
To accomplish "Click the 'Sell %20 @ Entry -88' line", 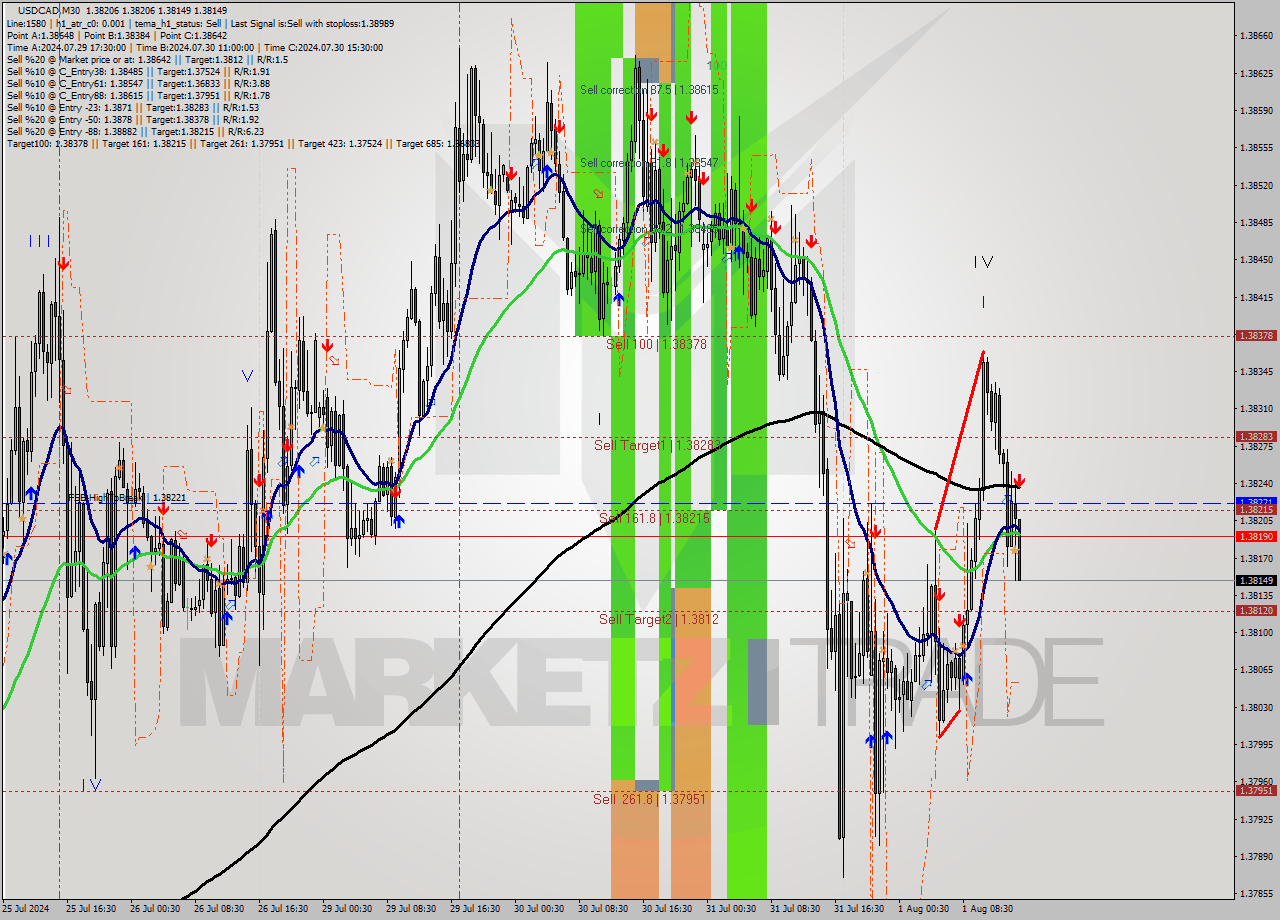I will tap(135, 132).
